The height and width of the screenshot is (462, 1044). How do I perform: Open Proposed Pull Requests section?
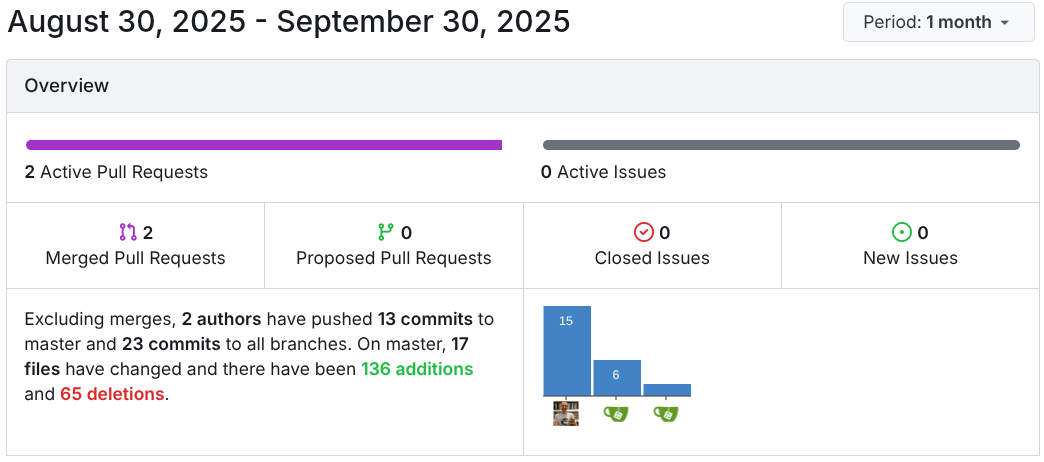(x=393, y=258)
